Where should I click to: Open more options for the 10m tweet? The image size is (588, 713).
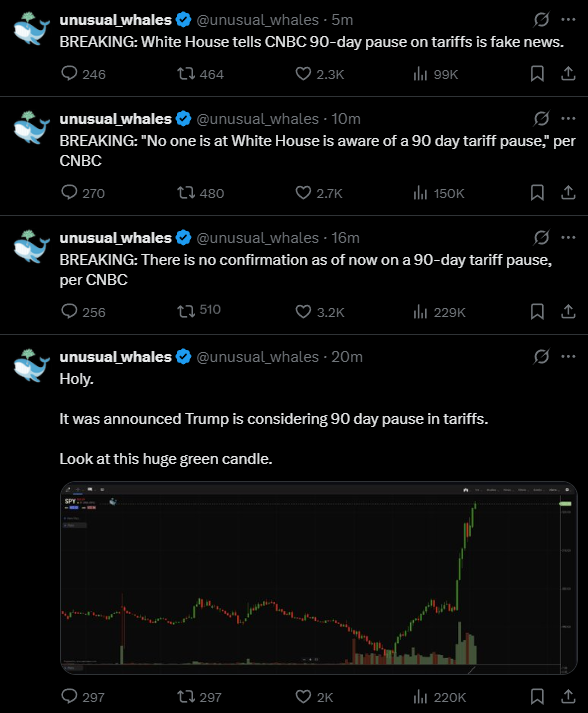(x=568, y=119)
